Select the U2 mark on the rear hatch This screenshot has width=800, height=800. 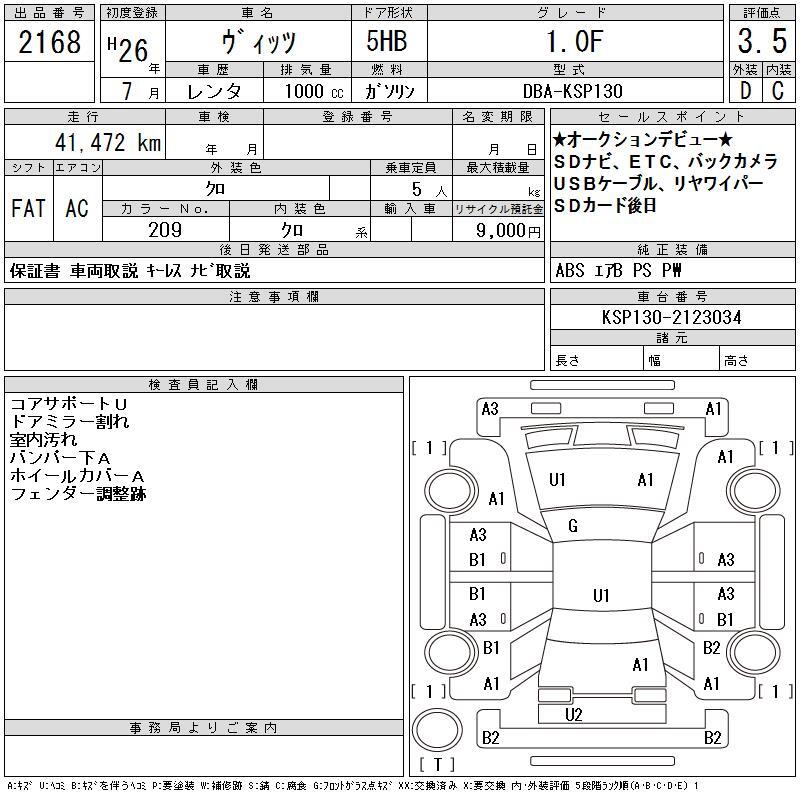(x=573, y=714)
